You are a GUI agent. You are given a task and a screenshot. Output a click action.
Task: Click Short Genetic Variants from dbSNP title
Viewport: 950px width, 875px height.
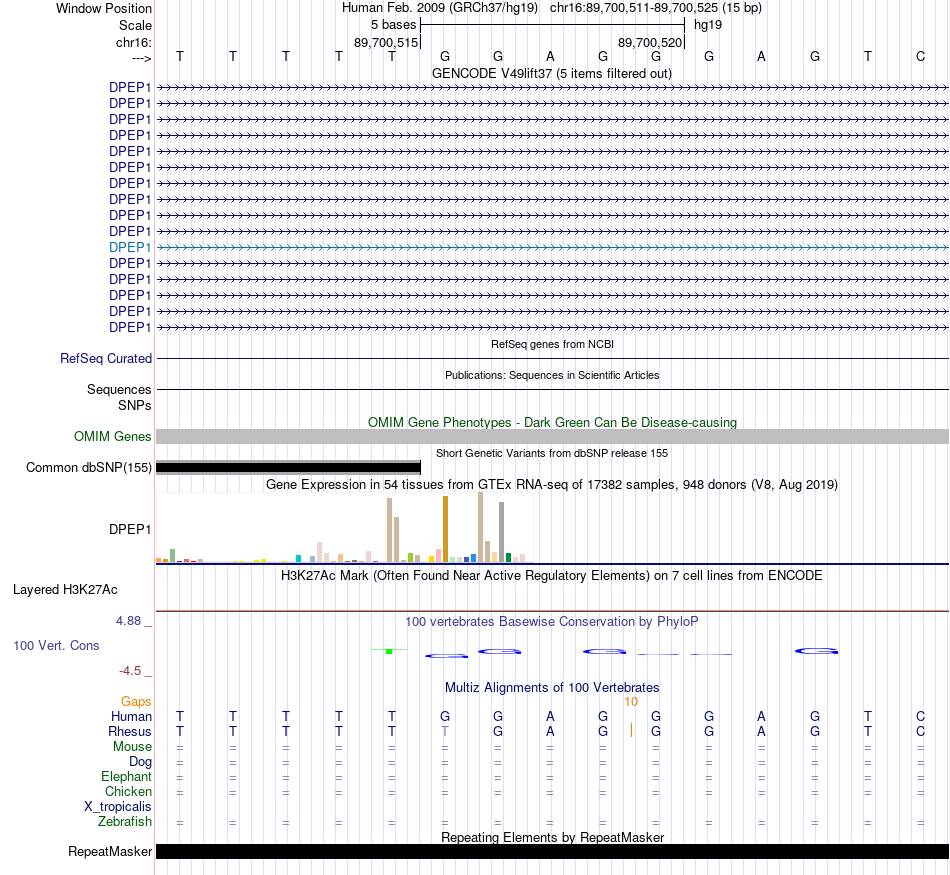pos(552,453)
